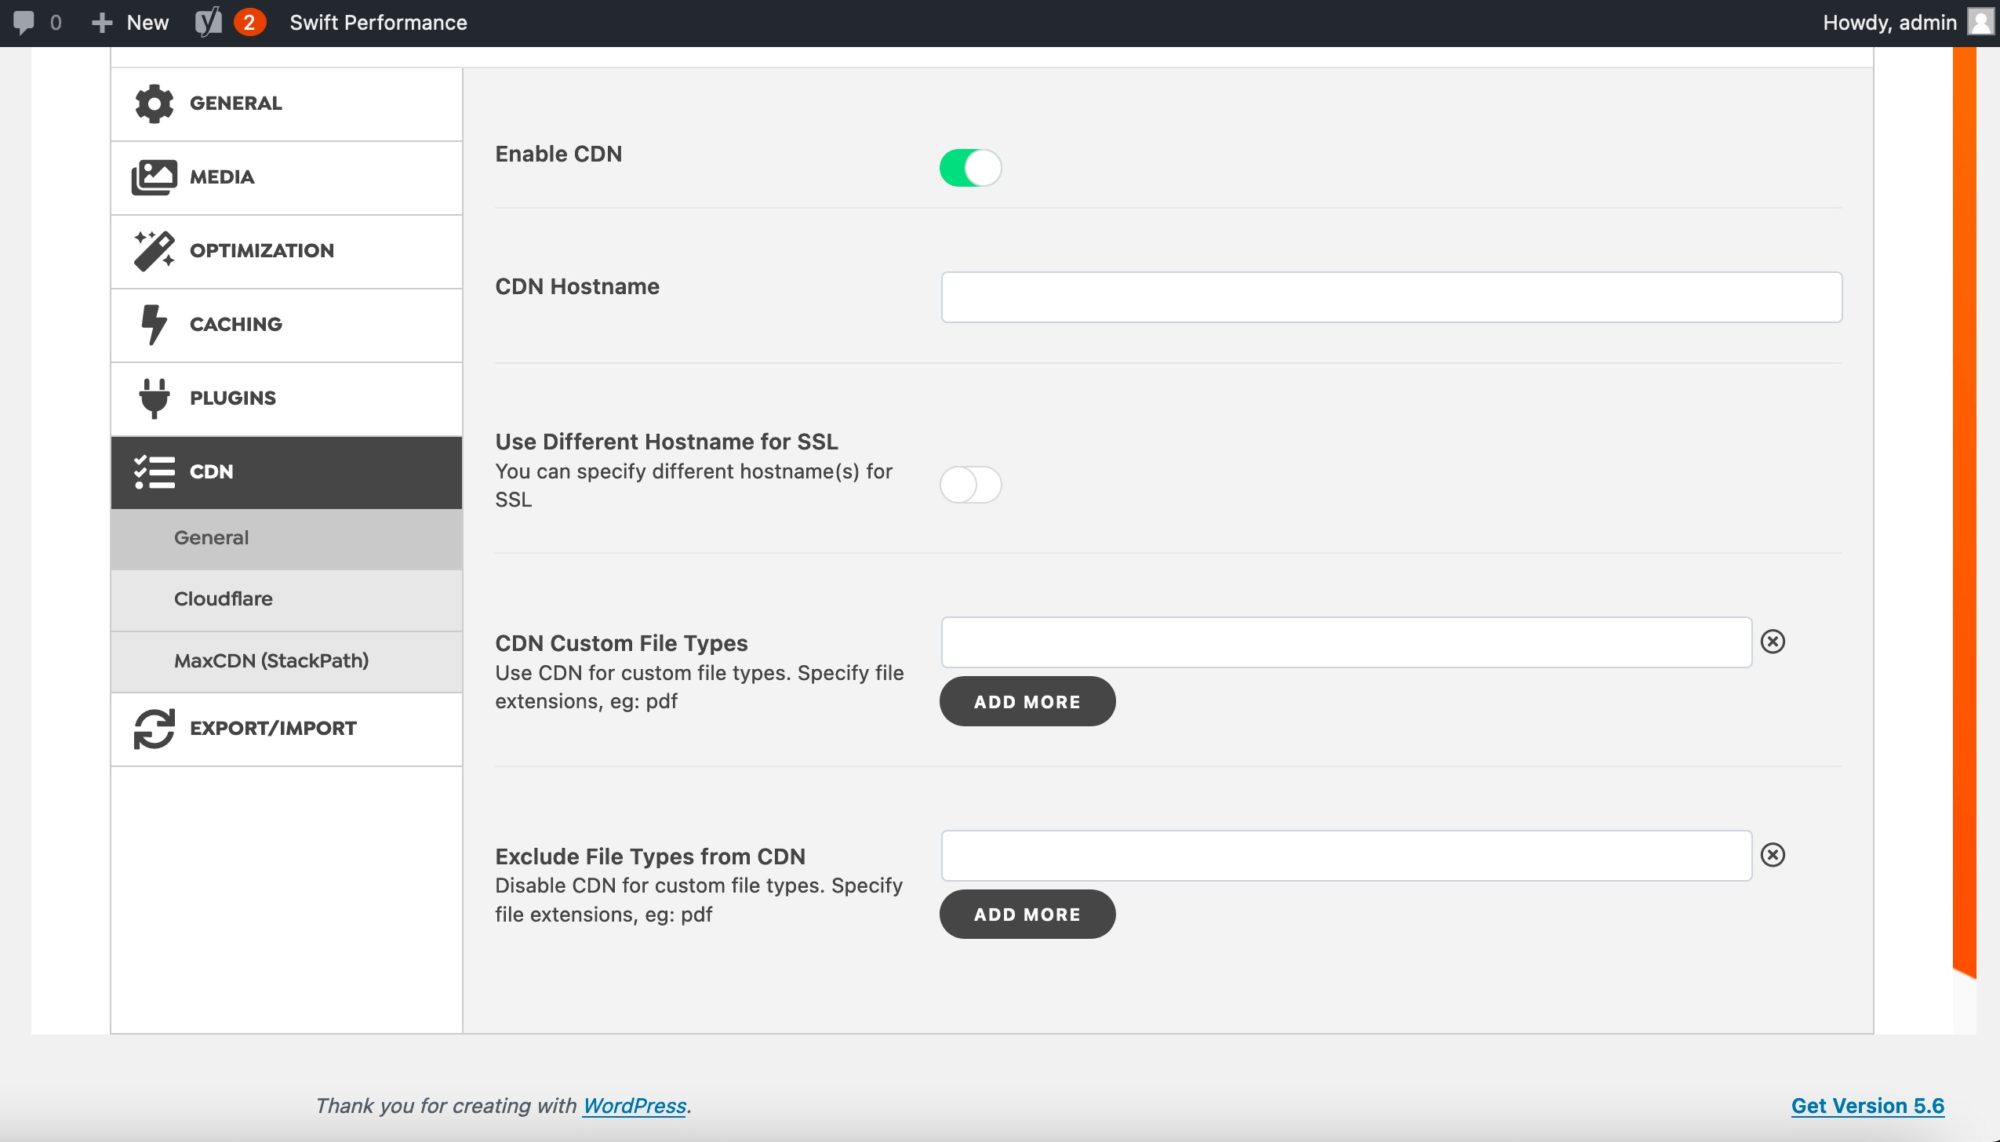
Task: Open the WordPress link in the footer
Action: [x=635, y=1107]
